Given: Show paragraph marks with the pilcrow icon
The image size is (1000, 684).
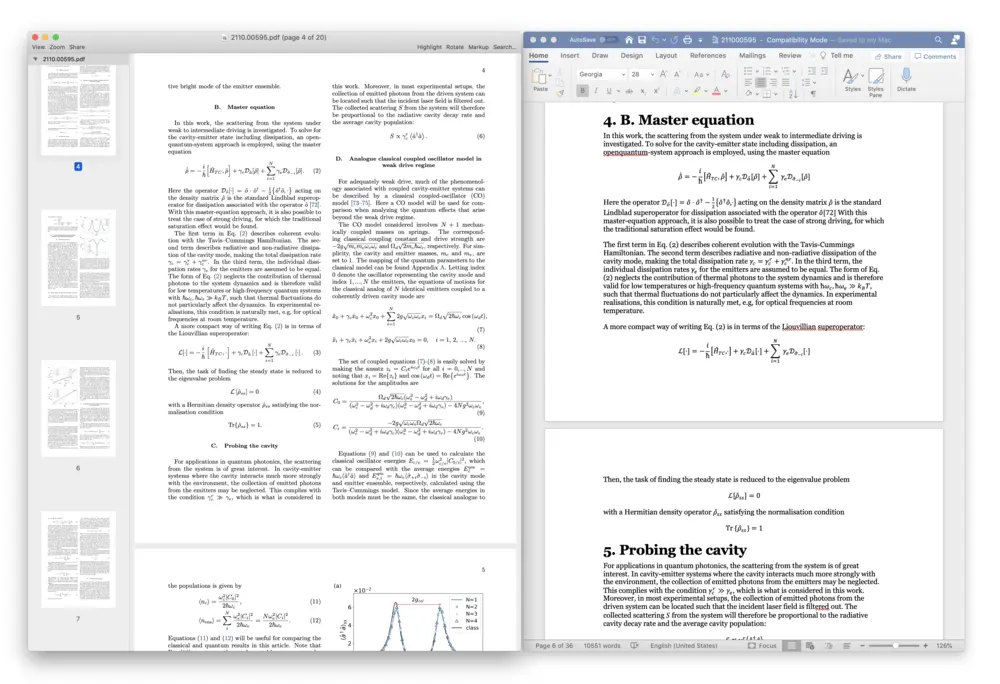Looking at the screenshot, I should pyautogui.click(x=813, y=91).
